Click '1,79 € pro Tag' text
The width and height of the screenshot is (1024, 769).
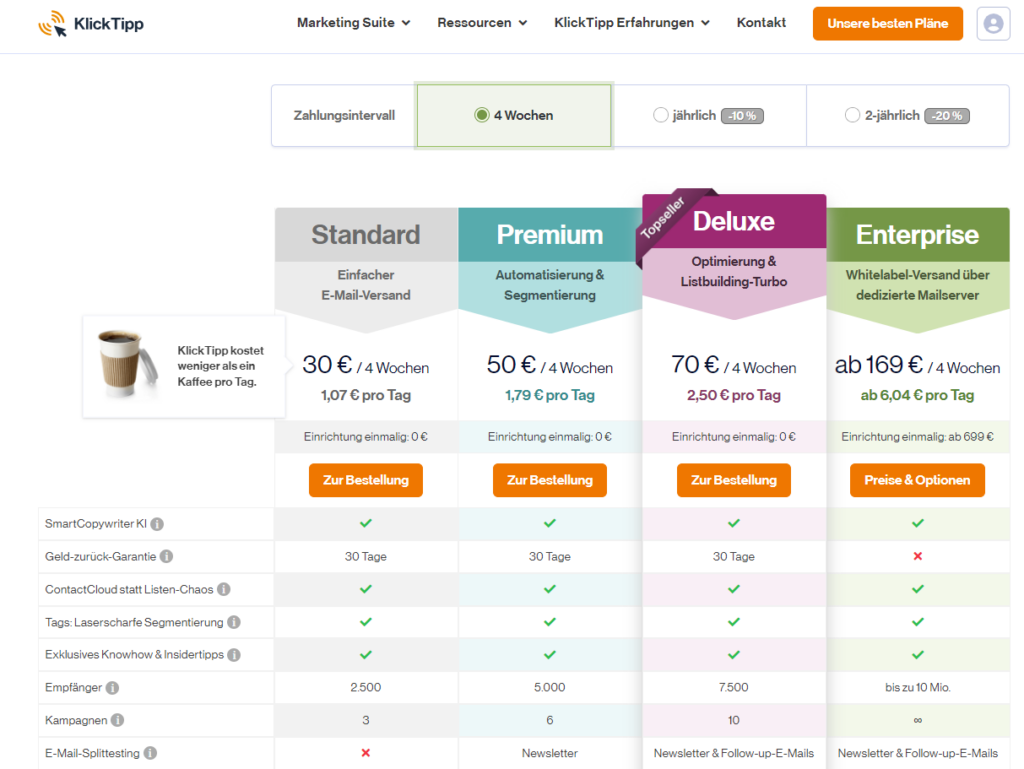(550, 395)
